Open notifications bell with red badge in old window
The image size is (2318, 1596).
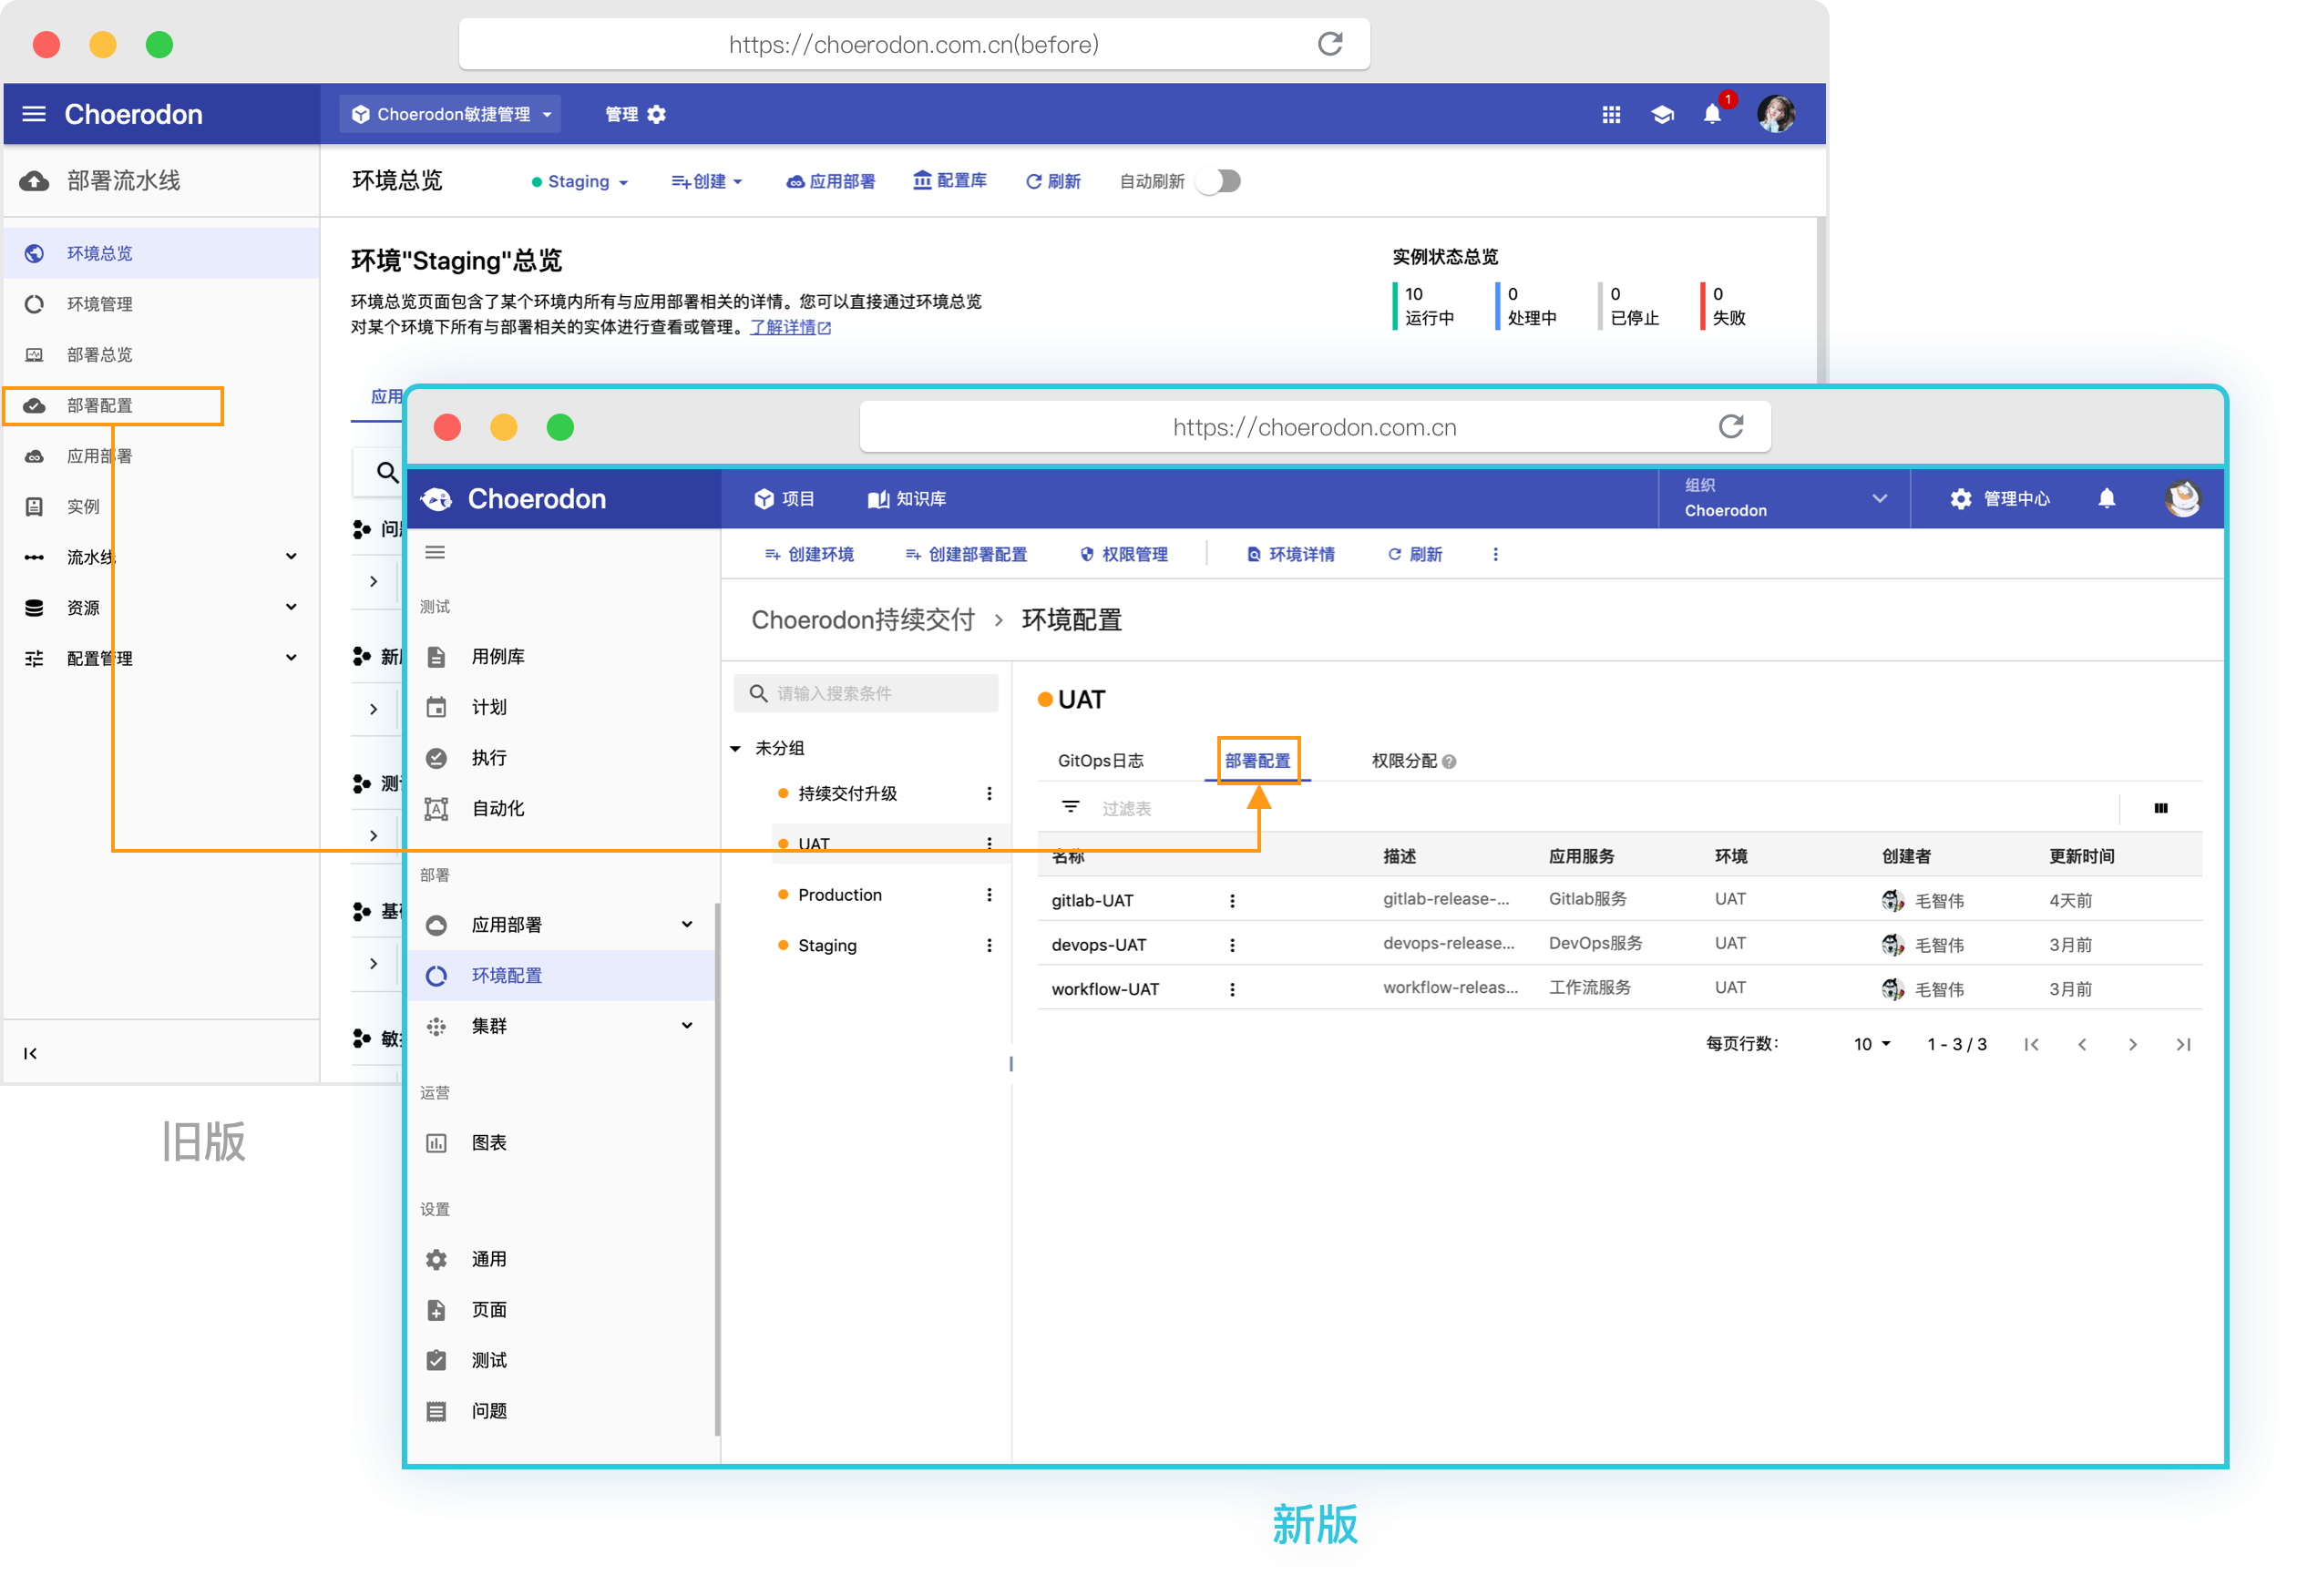(x=1713, y=113)
